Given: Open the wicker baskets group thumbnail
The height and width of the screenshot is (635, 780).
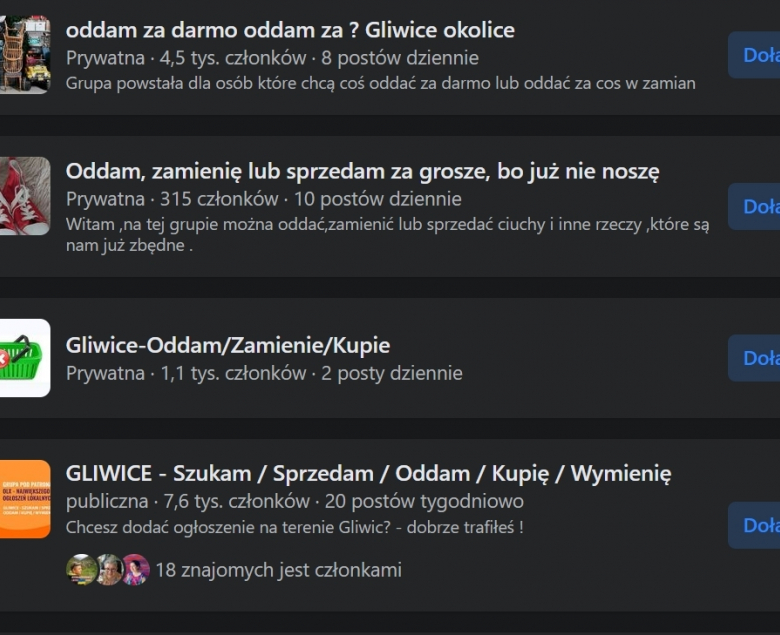Looking at the screenshot, I should 24,55.
